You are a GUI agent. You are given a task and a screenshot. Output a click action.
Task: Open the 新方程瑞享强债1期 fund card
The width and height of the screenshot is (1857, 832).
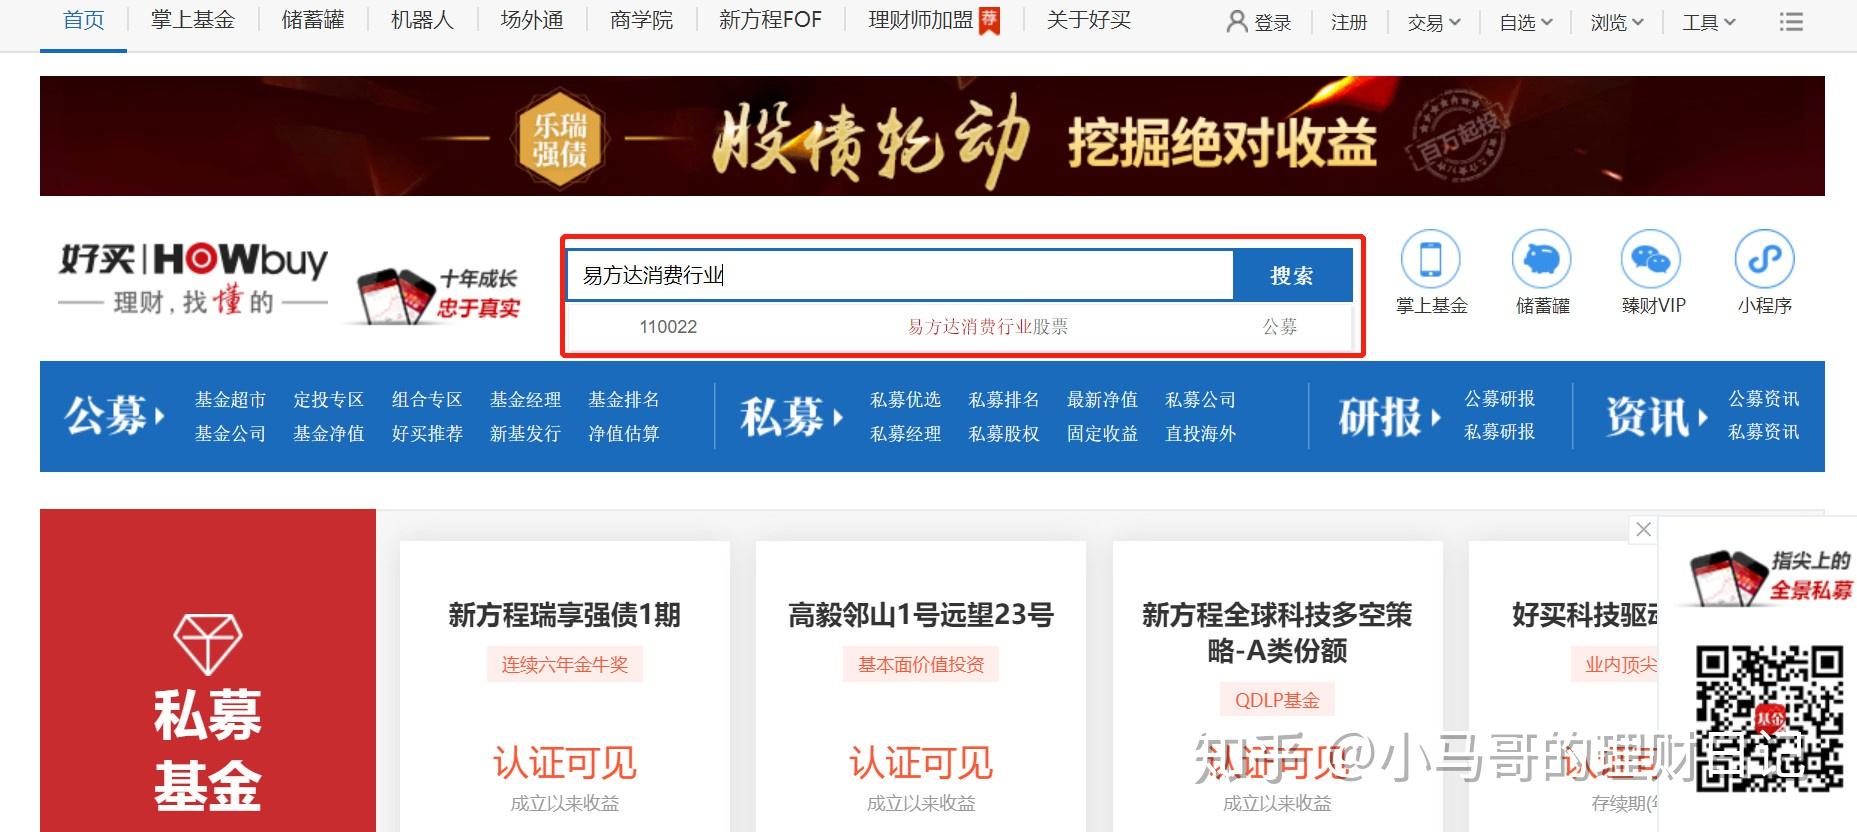[x=565, y=686]
